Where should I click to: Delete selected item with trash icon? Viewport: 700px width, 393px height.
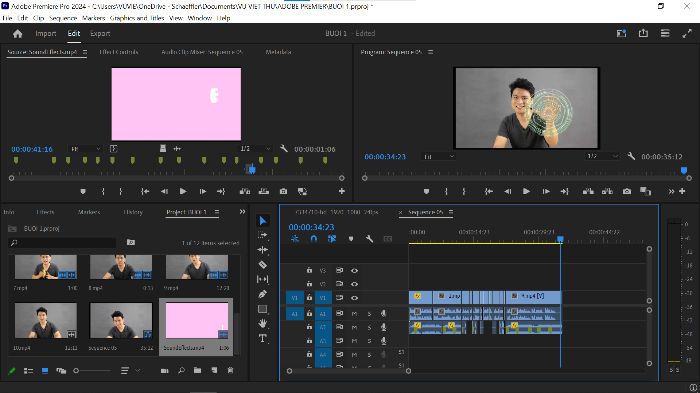(230, 370)
